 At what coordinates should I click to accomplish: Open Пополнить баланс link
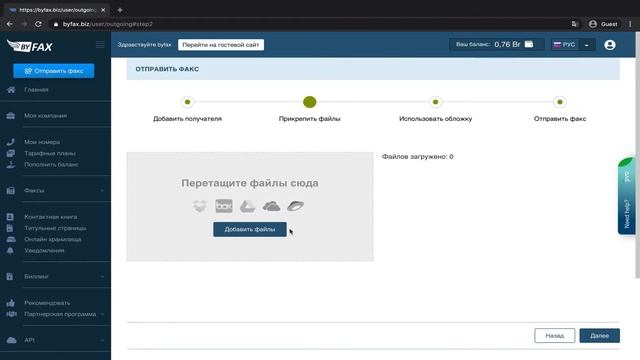[x=51, y=164]
